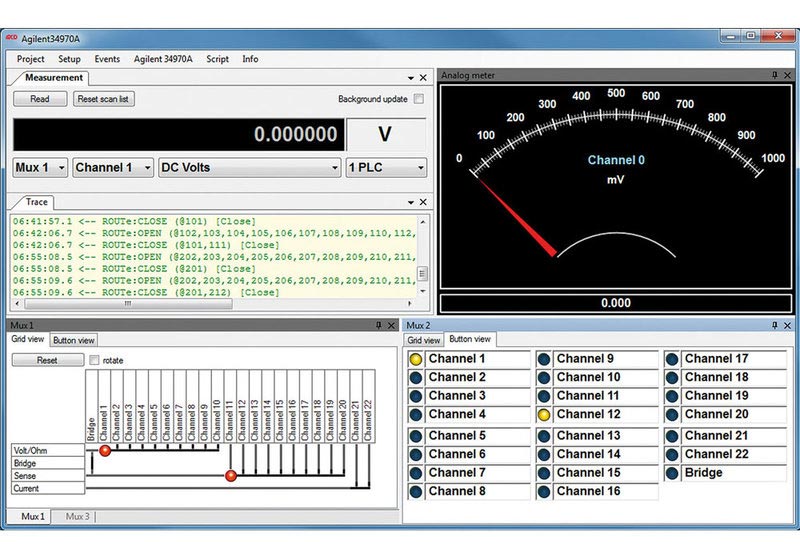Screen dimensions: 800x560
Task: Toggle Mux 2 Channel 12 indicator
Action: [x=544, y=415]
